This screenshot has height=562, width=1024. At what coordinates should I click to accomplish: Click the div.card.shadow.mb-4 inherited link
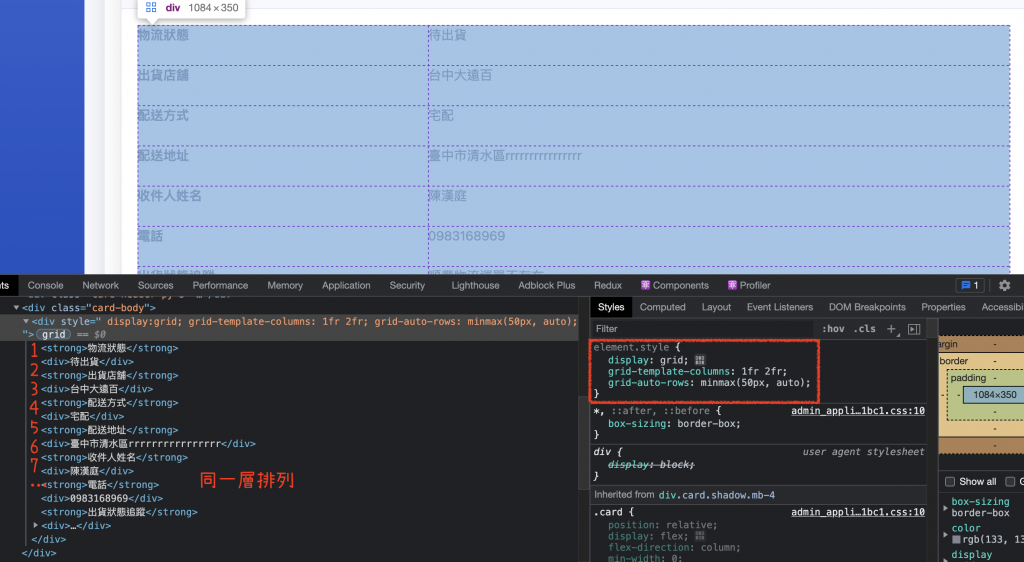716,495
